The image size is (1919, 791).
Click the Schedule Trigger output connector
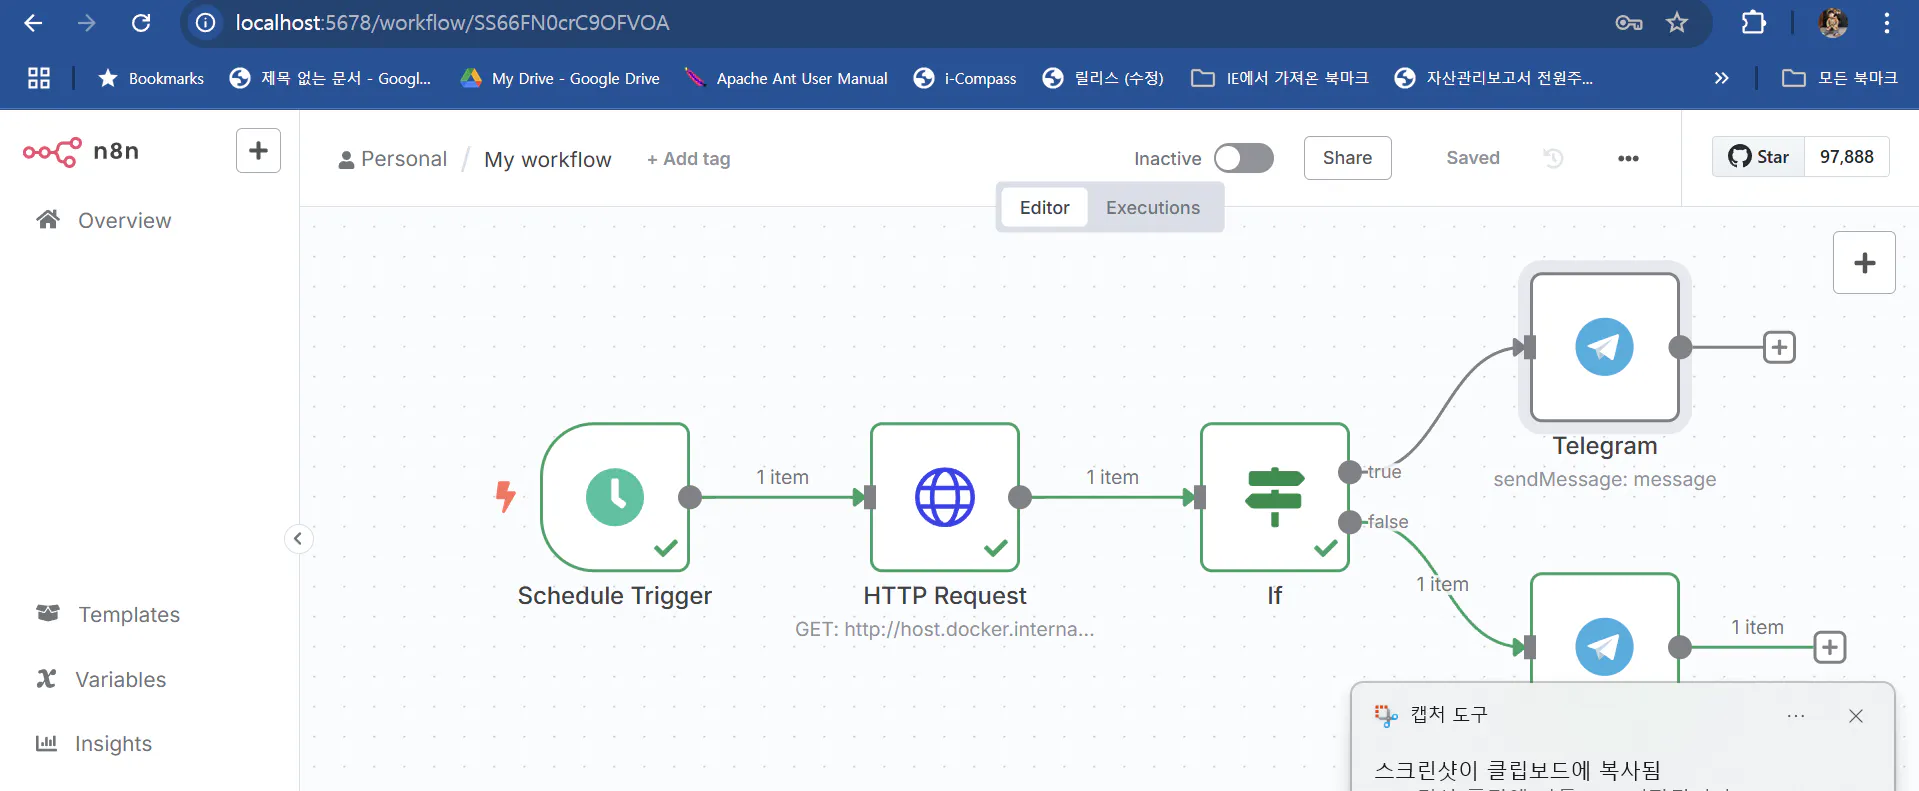coord(690,497)
